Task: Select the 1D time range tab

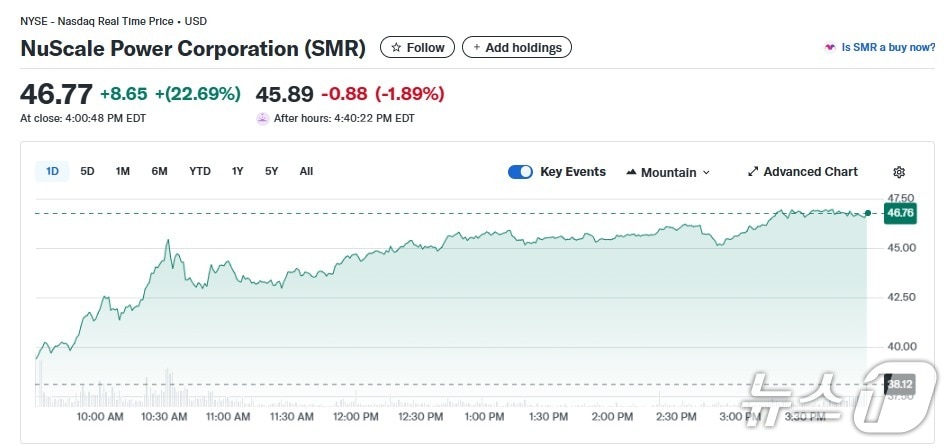Action: click(x=52, y=171)
